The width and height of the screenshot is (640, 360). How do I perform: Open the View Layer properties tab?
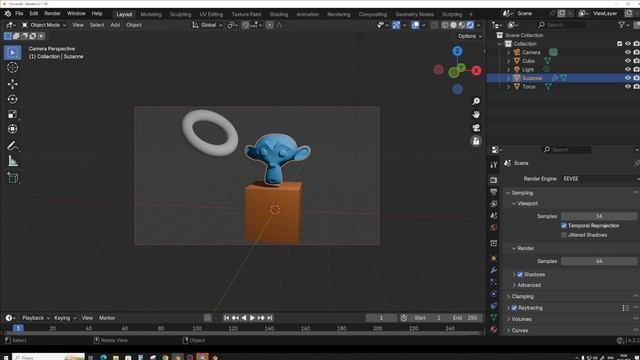[x=493, y=204]
